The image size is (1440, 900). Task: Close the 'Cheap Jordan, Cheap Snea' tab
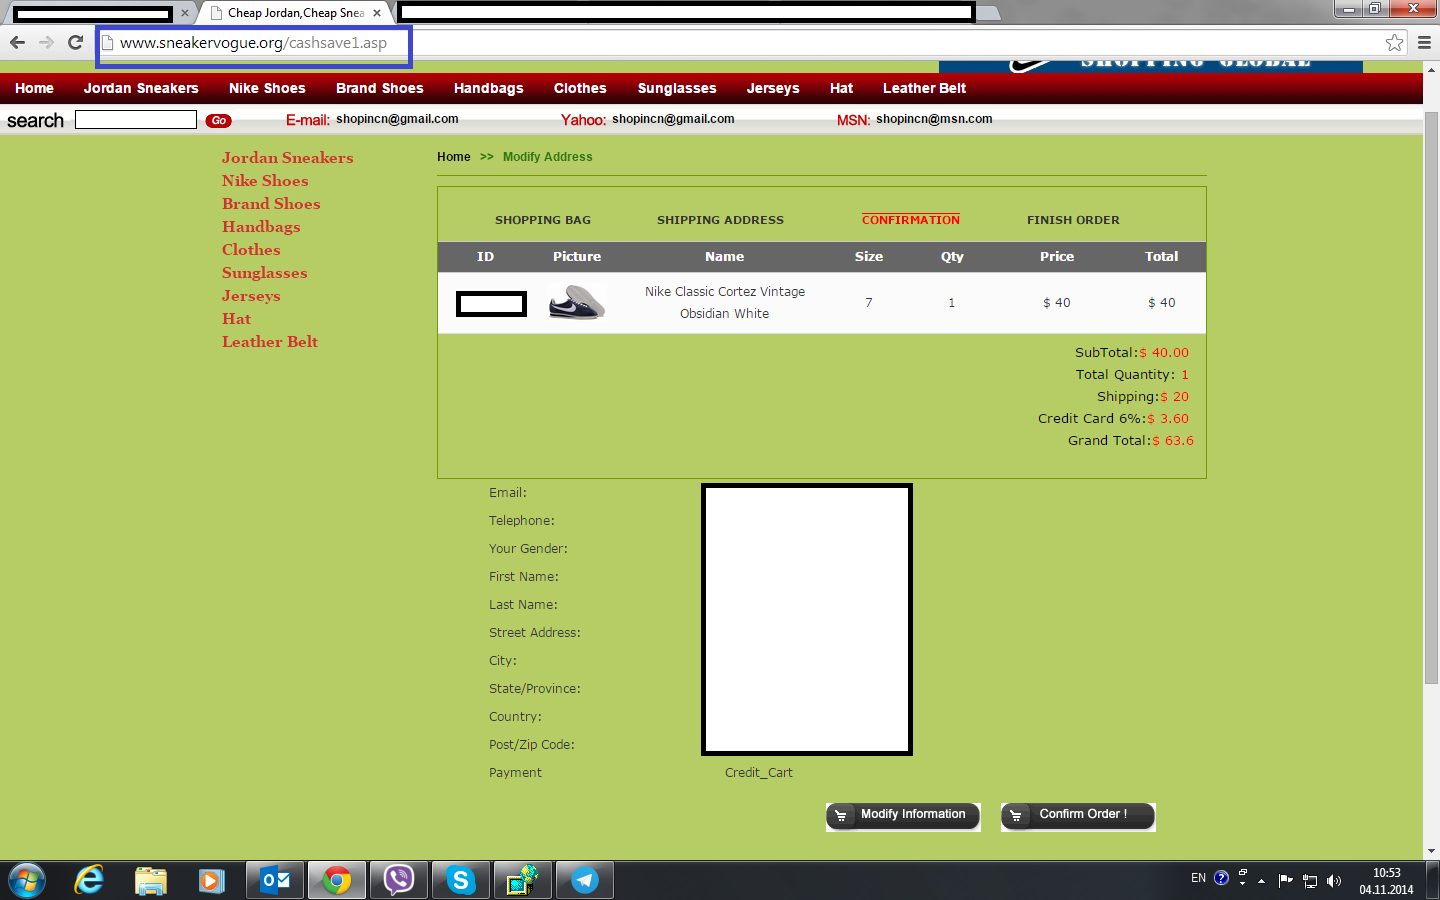377,13
